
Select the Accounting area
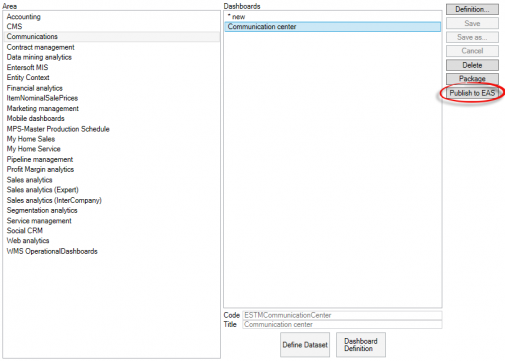pos(112,17)
